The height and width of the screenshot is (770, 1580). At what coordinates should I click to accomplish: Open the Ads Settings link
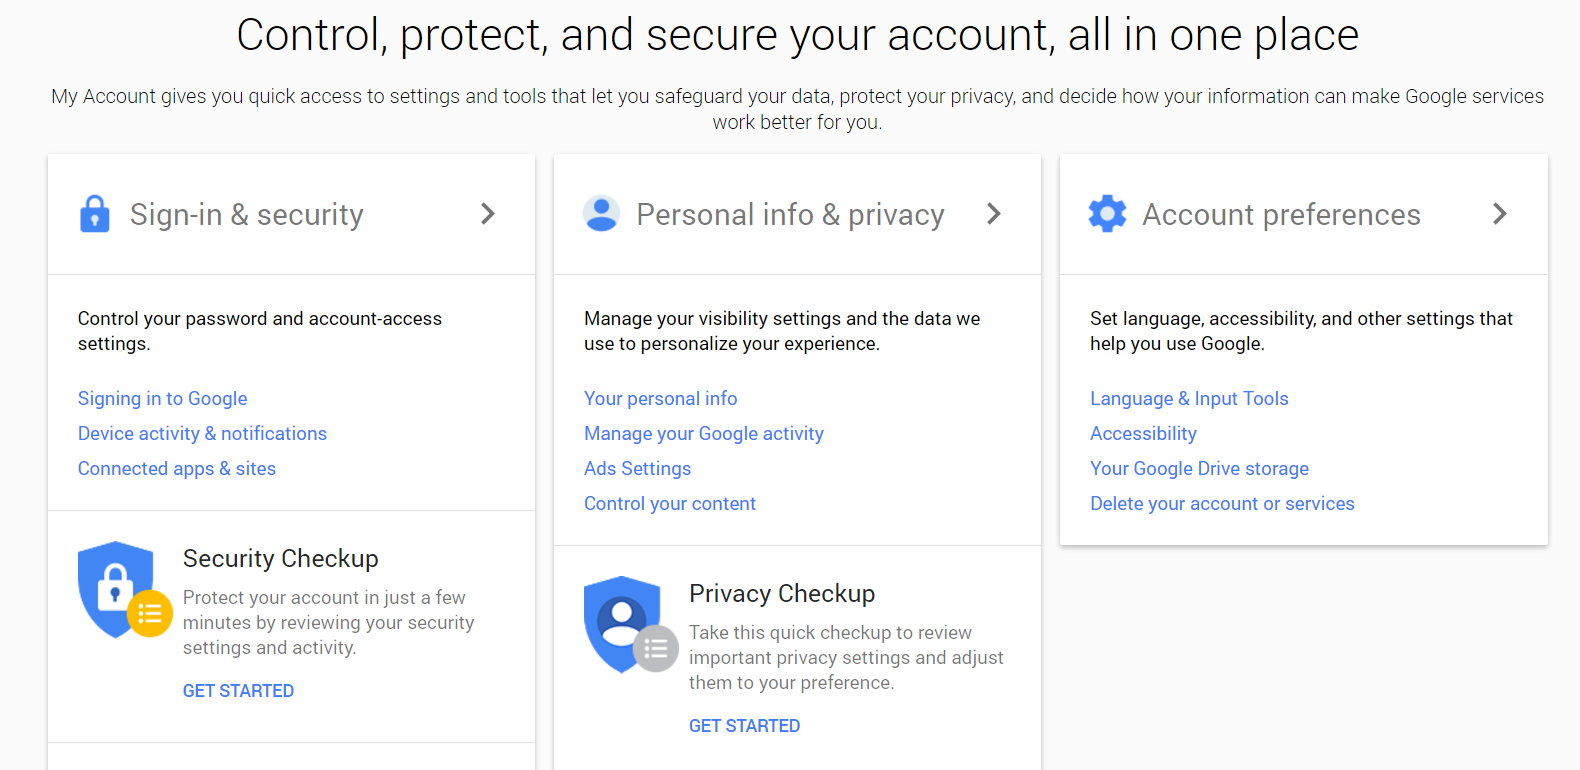coord(638,469)
